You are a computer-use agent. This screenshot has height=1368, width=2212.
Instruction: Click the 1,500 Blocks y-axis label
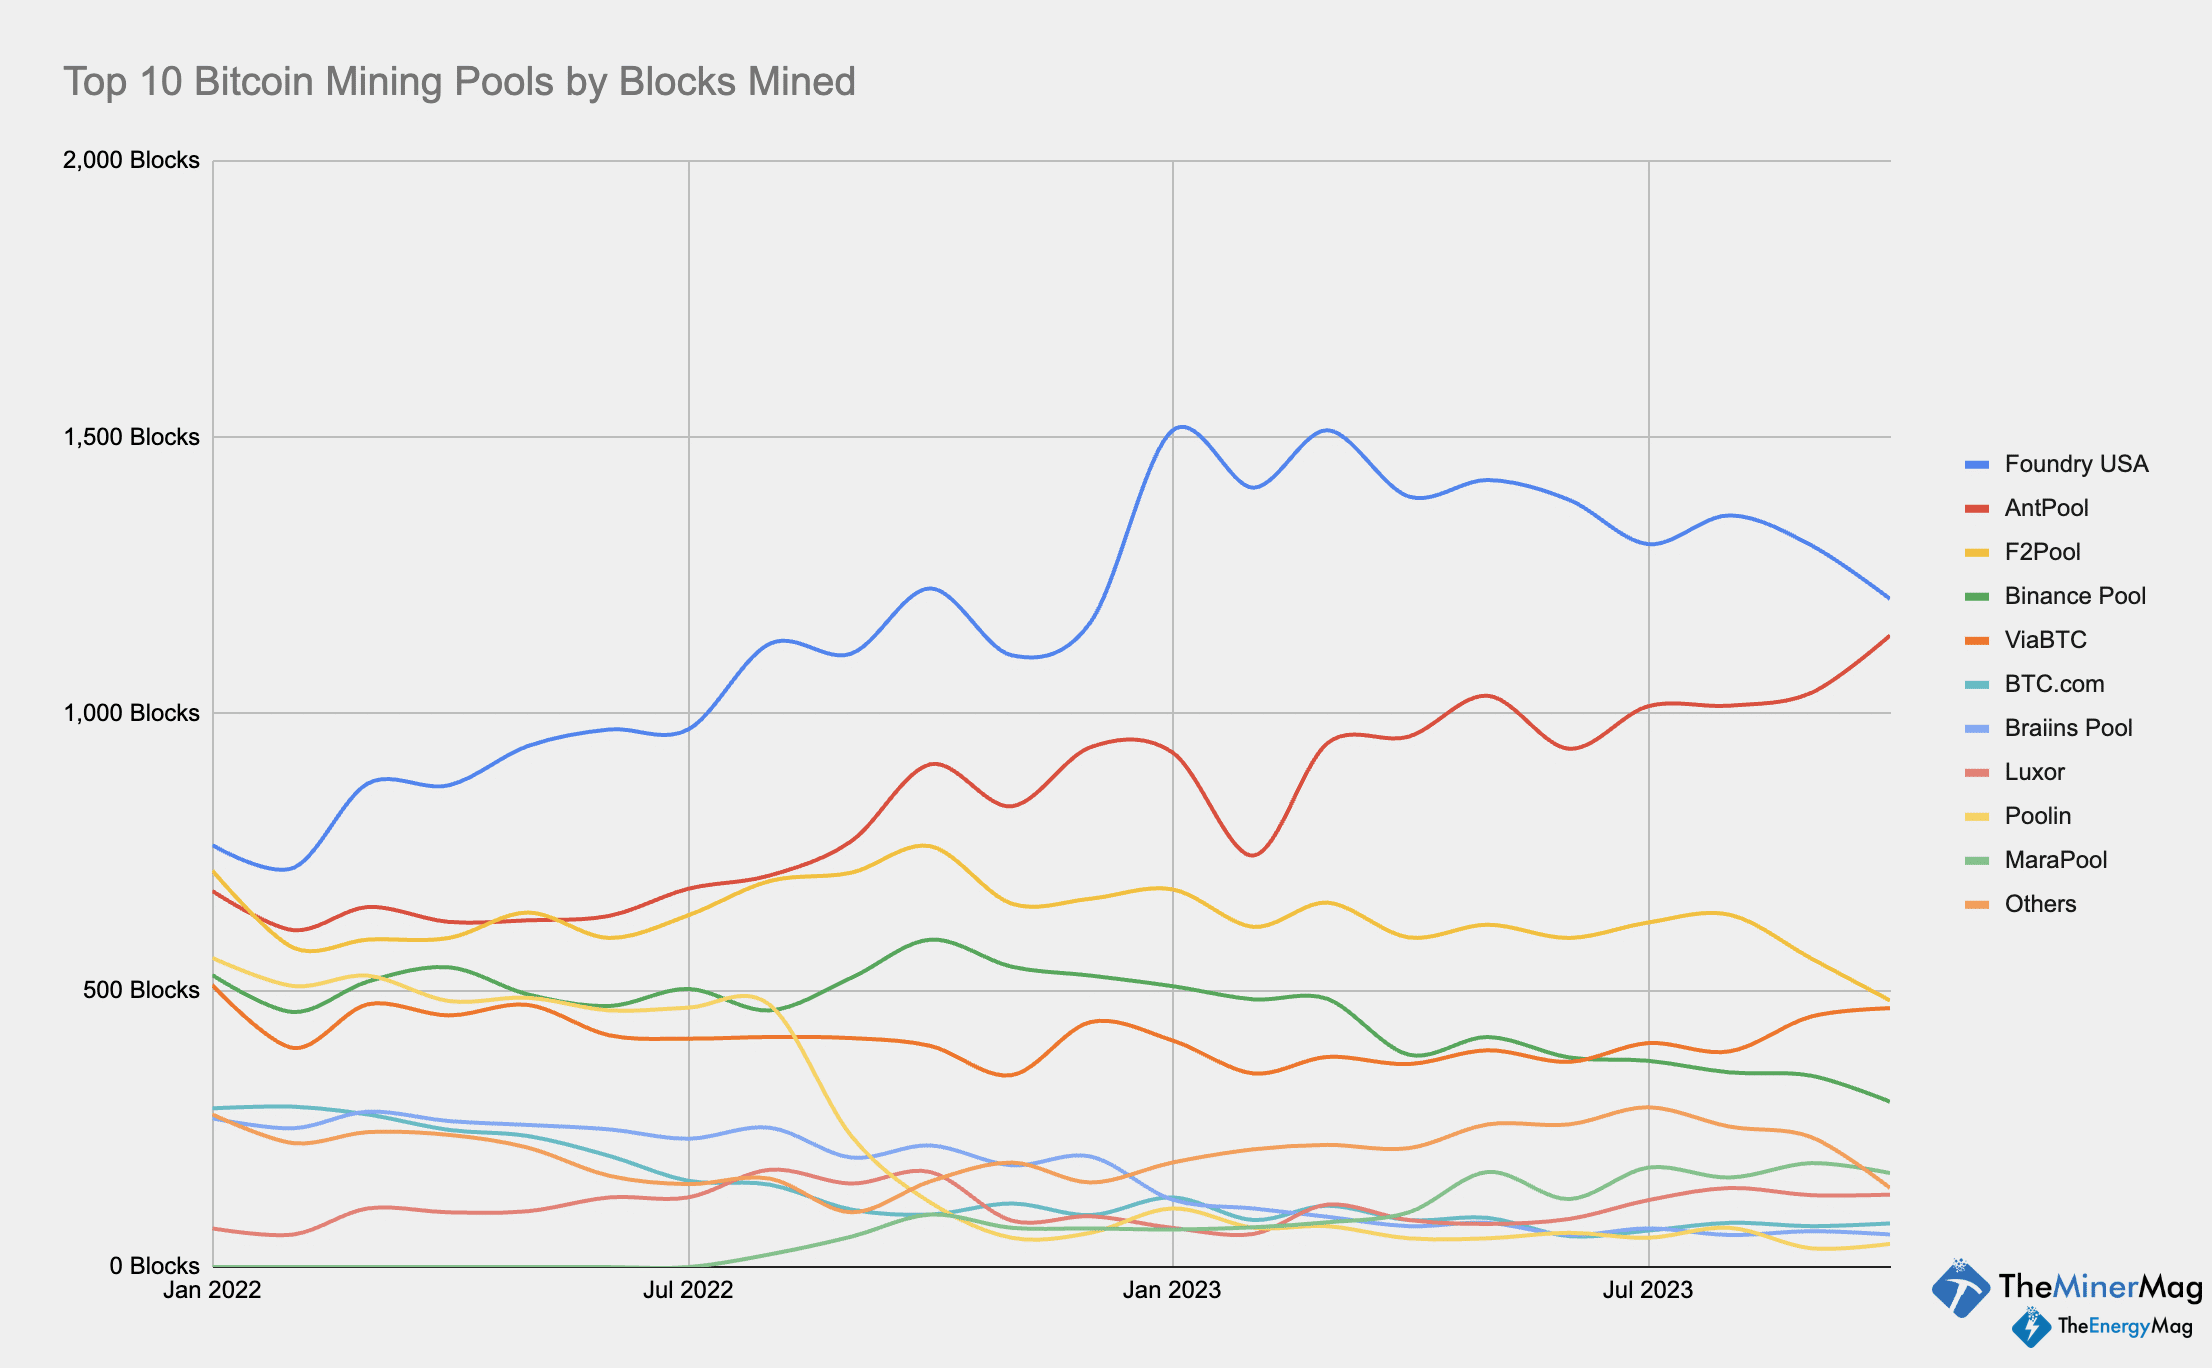click(132, 437)
